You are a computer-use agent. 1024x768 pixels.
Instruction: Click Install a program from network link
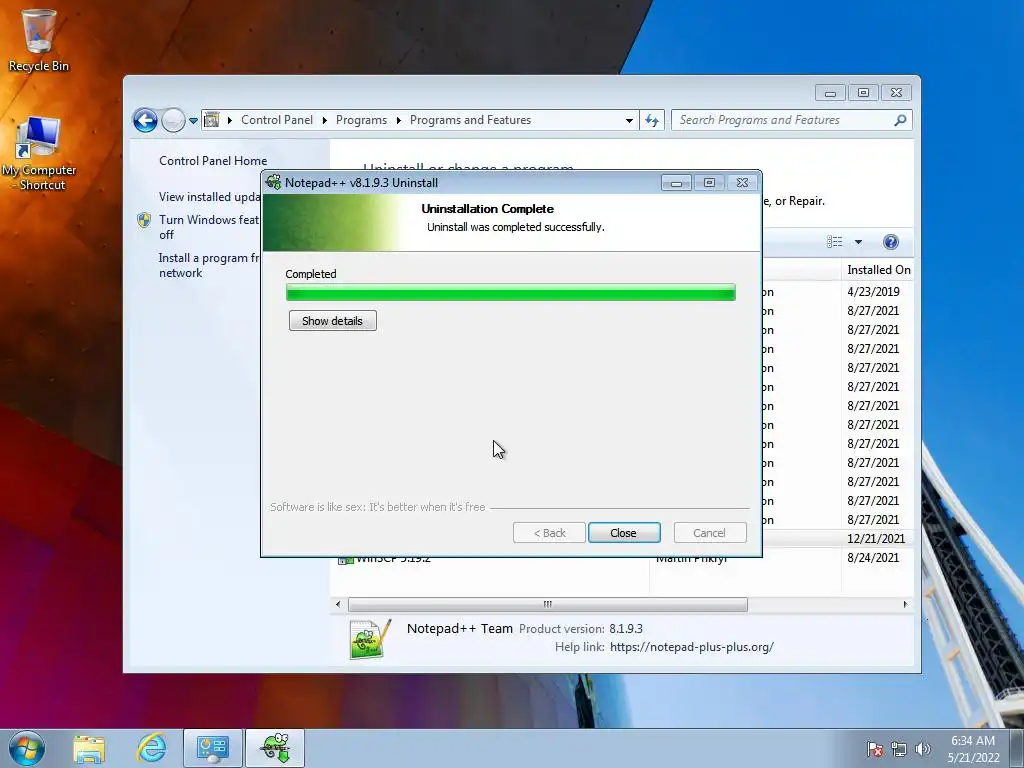click(209, 265)
